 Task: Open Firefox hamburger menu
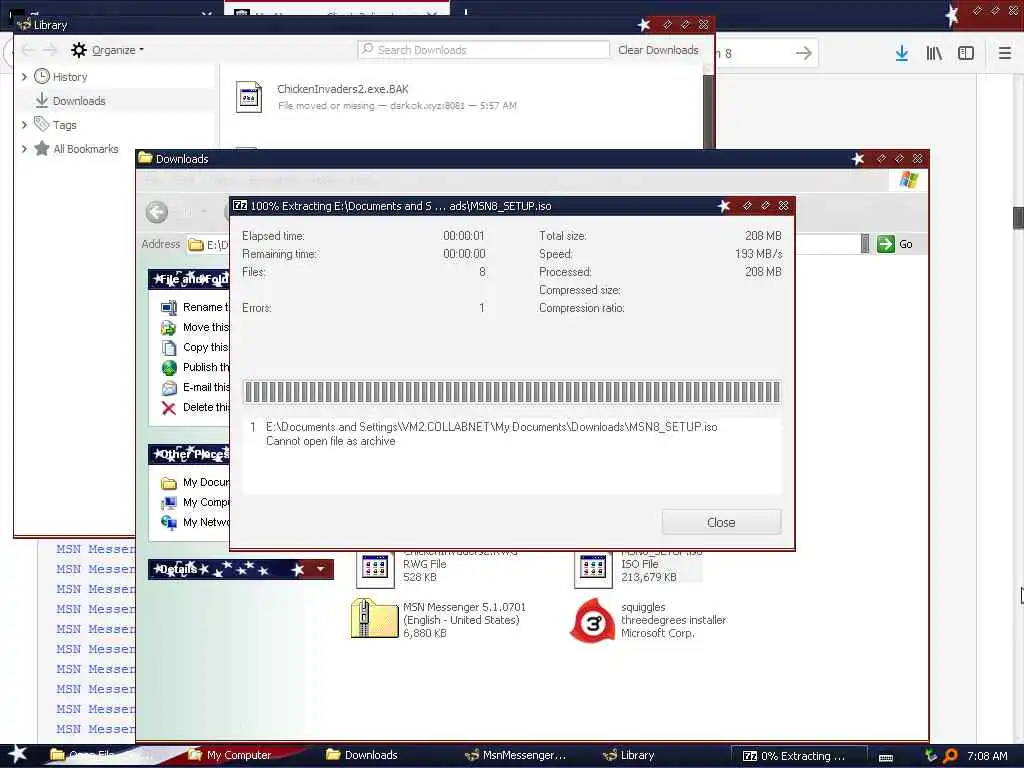coord(1004,53)
